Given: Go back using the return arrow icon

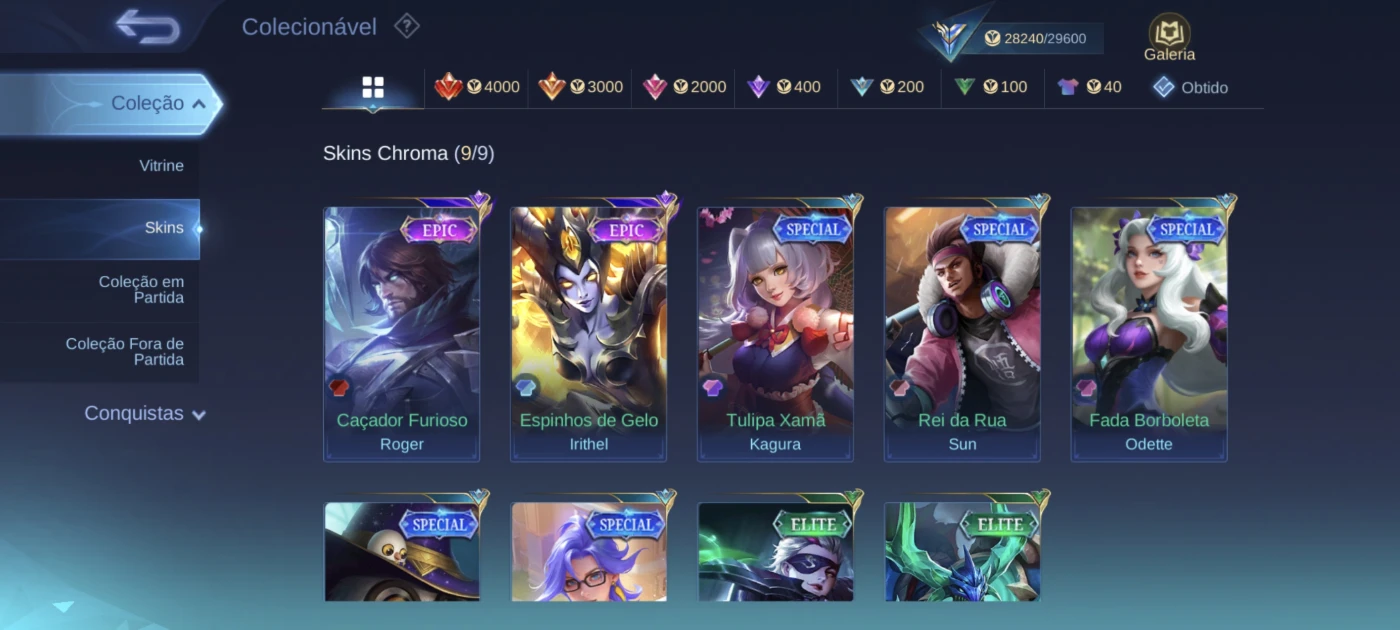Looking at the screenshot, I should (x=147, y=27).
